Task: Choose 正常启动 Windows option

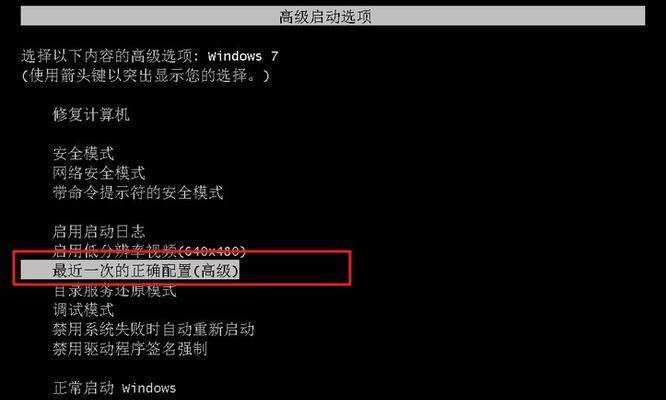Action: point(114,388)
